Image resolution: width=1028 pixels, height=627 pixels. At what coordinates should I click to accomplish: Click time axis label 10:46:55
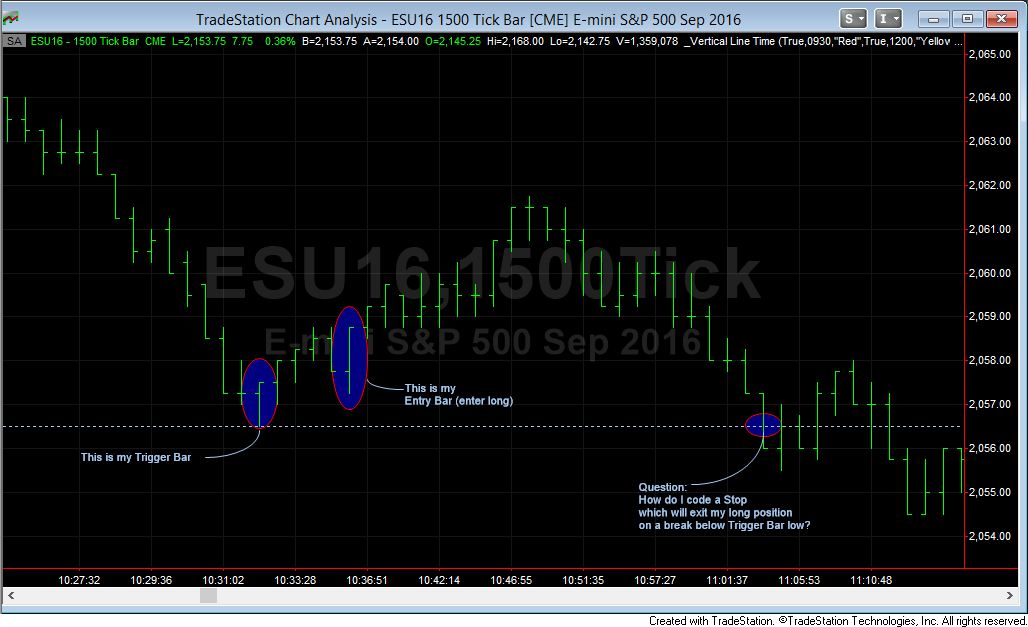click(511, 580)
